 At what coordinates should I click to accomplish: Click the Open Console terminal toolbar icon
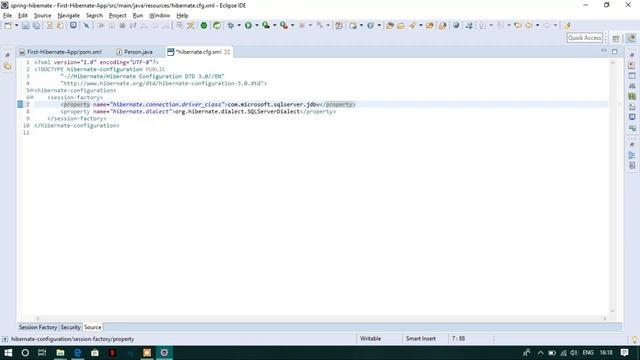[x=73, y=25]
